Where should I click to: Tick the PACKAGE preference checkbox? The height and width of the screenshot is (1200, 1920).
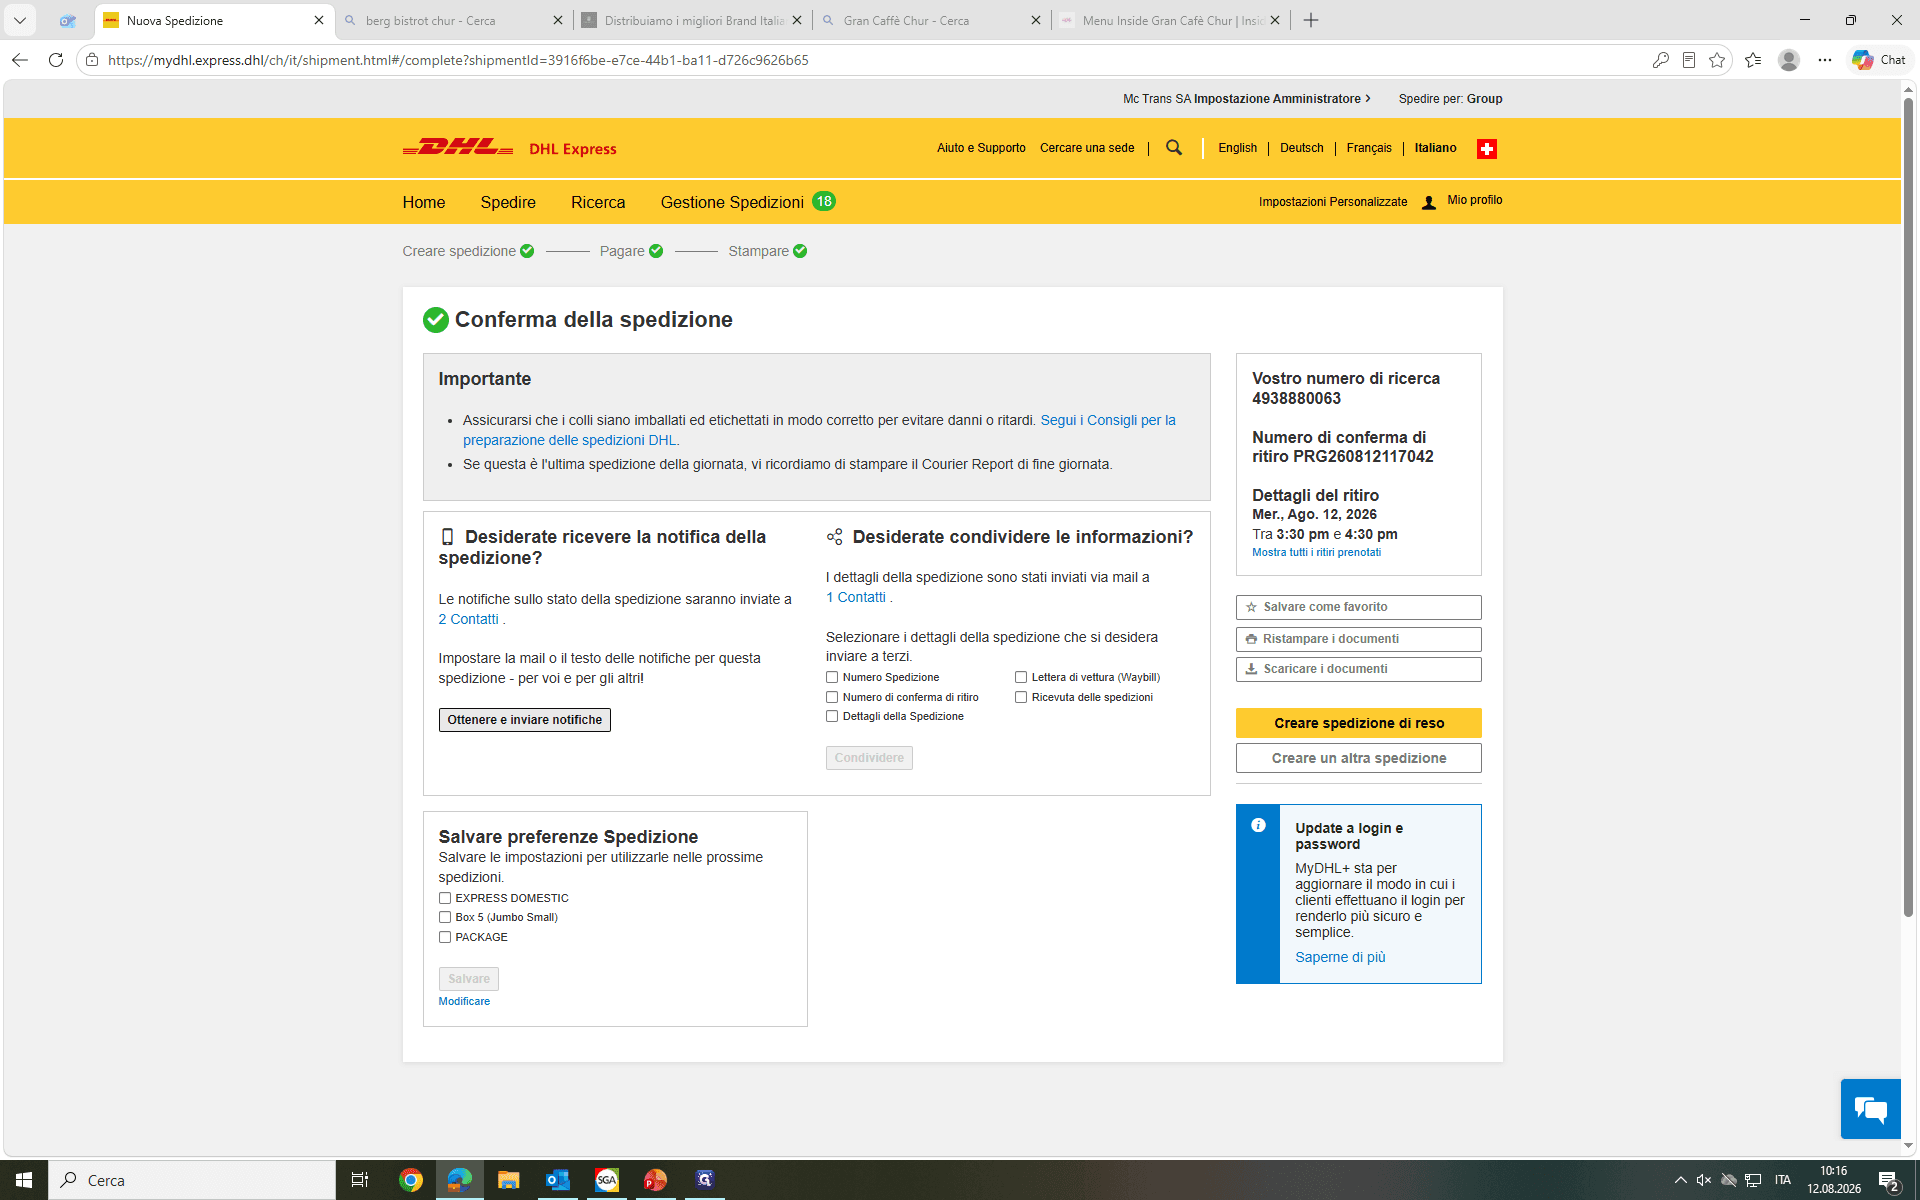(445, 937)
